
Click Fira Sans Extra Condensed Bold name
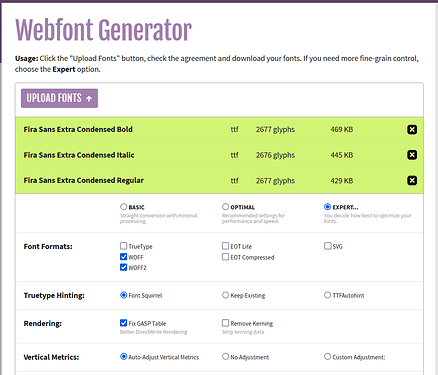78,129
